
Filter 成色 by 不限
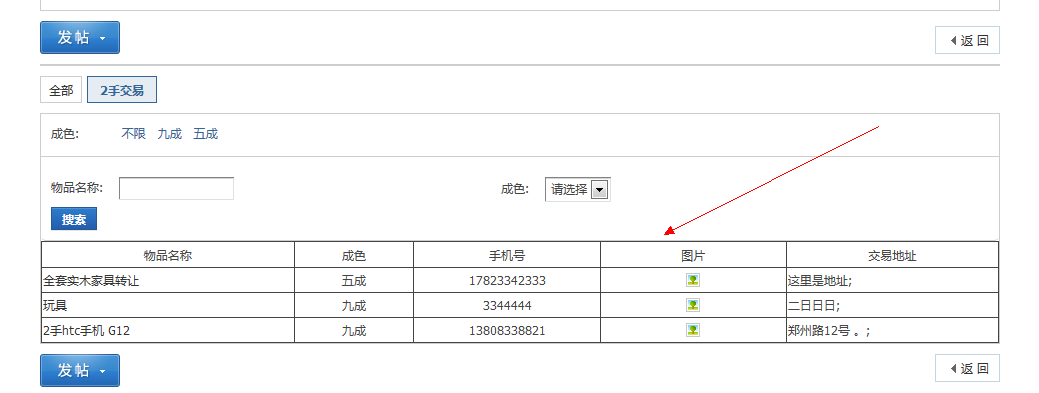point(133,134)
